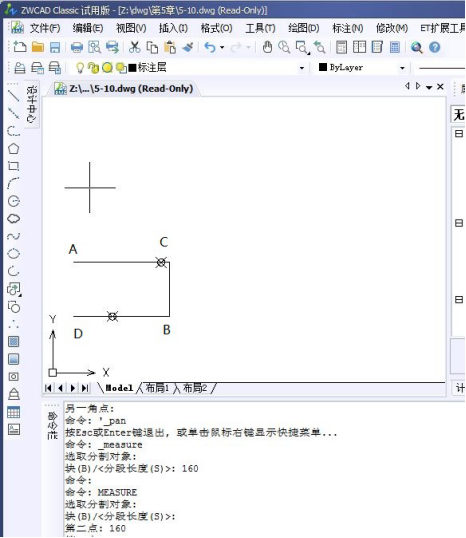Open the Properties palette icon
Screen dimensions: 466x538
tap(341, 47)
